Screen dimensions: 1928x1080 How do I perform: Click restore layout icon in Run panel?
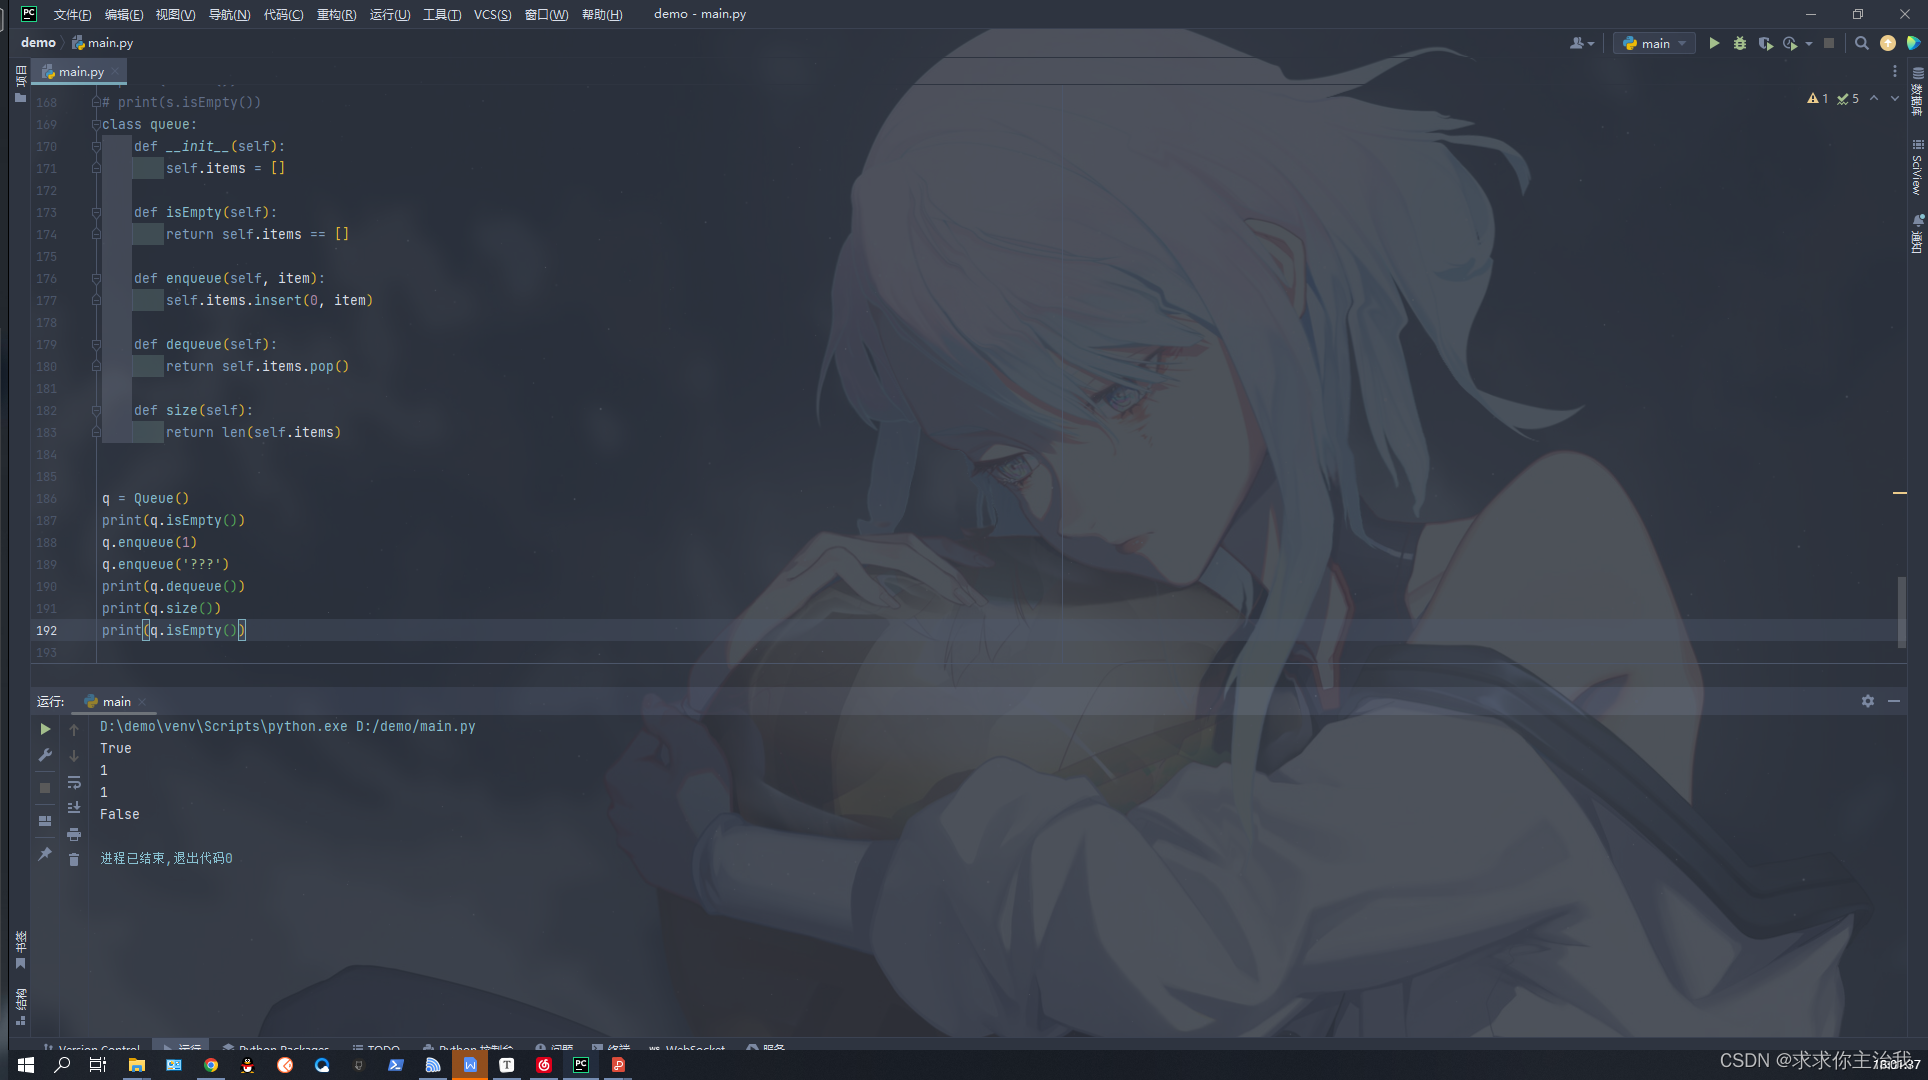45,821
